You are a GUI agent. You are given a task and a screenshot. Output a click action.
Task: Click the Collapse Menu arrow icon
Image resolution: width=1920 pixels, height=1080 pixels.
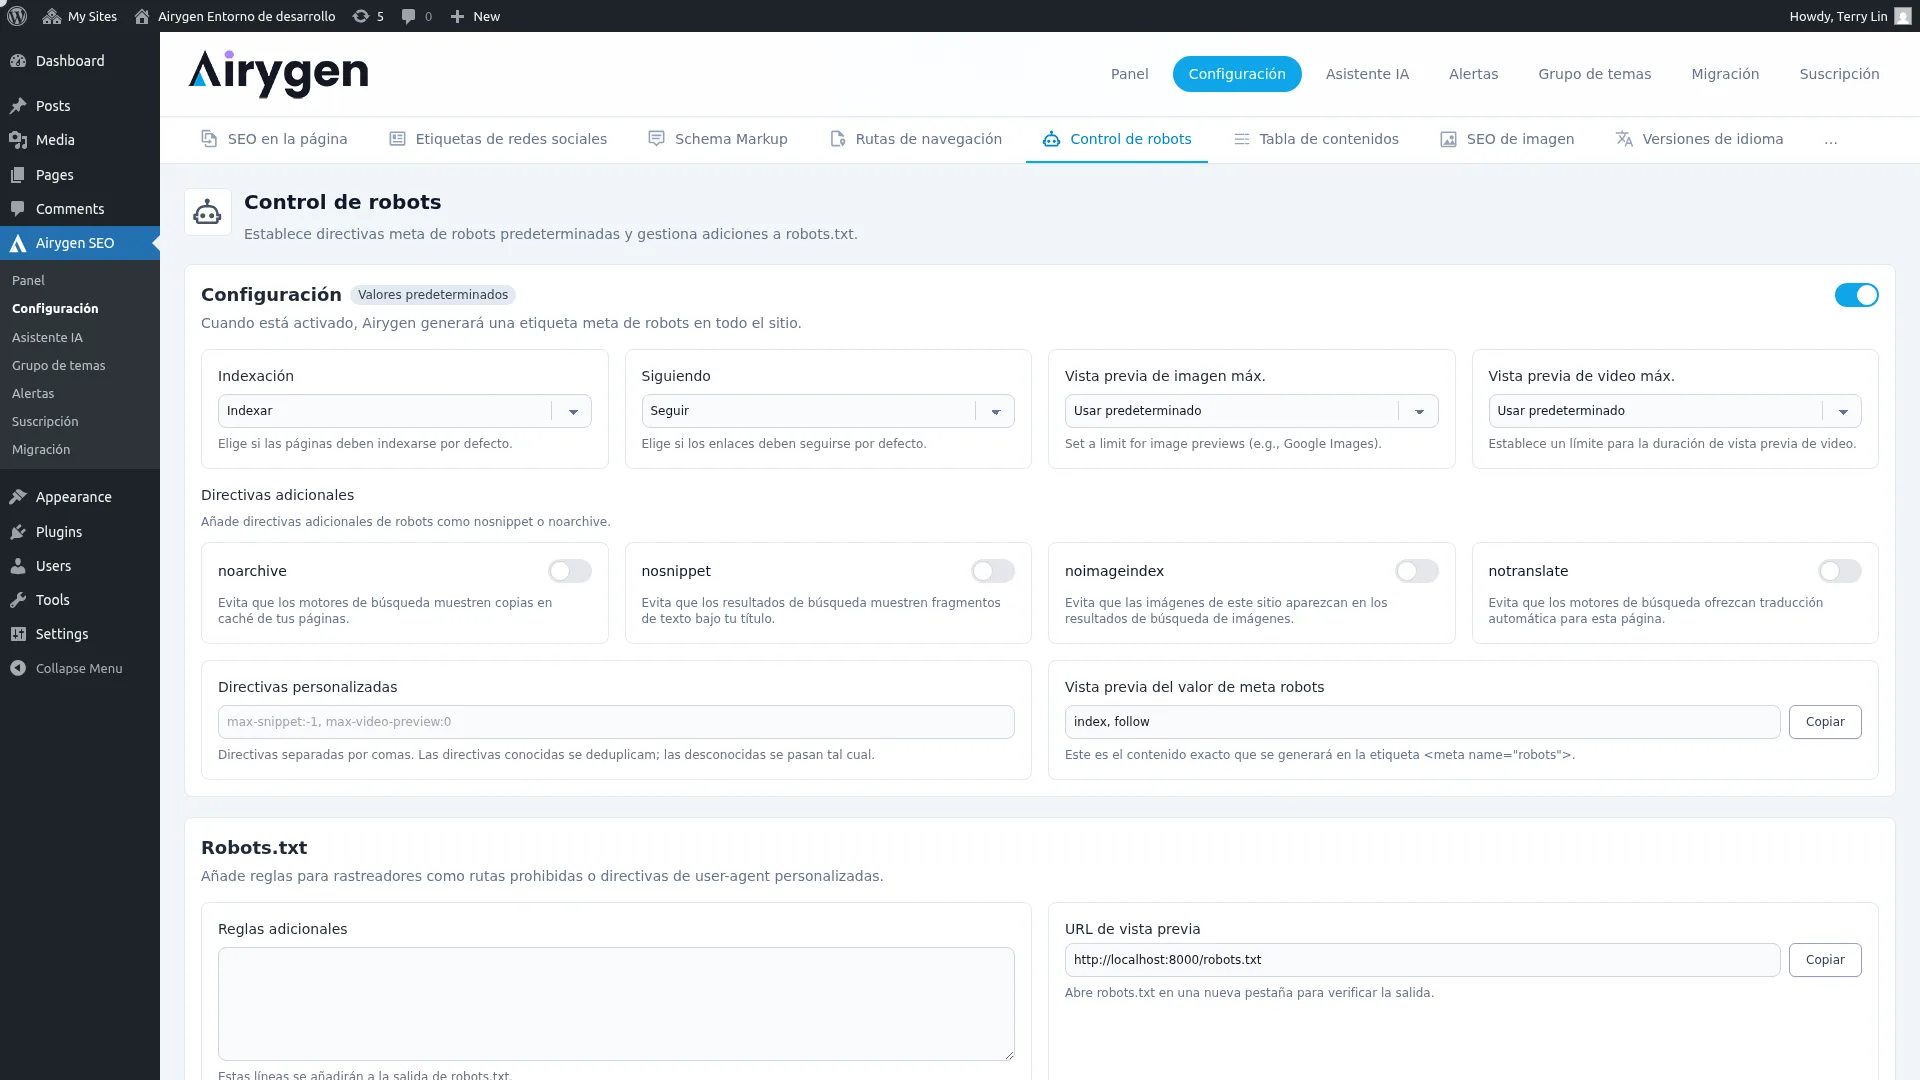pyautogui.click(x=18, y=668)
